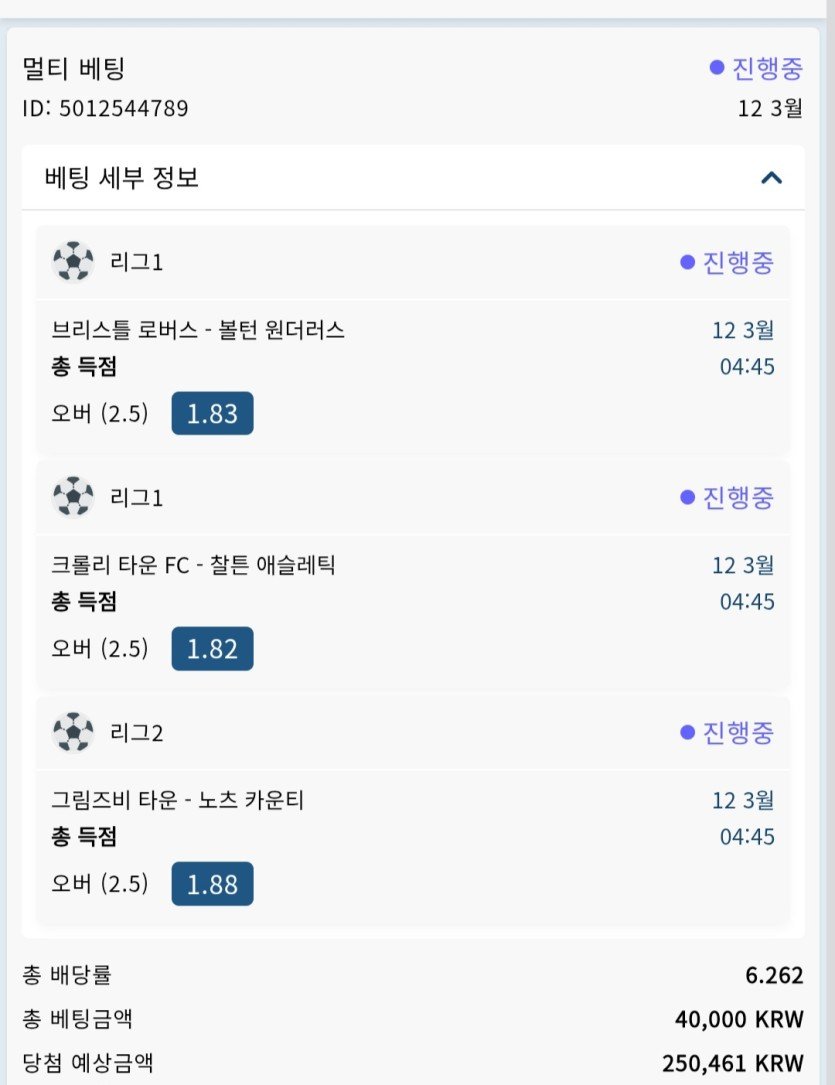Image resolution: width=835 pixels, height=1085 pixels.
Task: Collapse the 베팅 세부 정보 chevron
Action: pyautogui.click(x=770, y=178)
